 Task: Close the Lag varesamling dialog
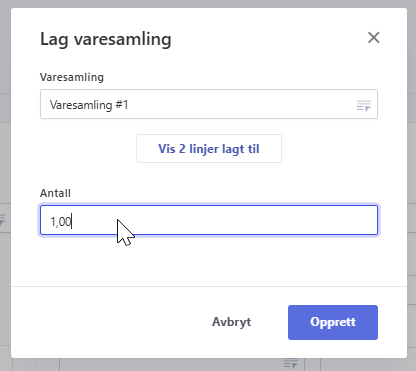click(373, 38)
